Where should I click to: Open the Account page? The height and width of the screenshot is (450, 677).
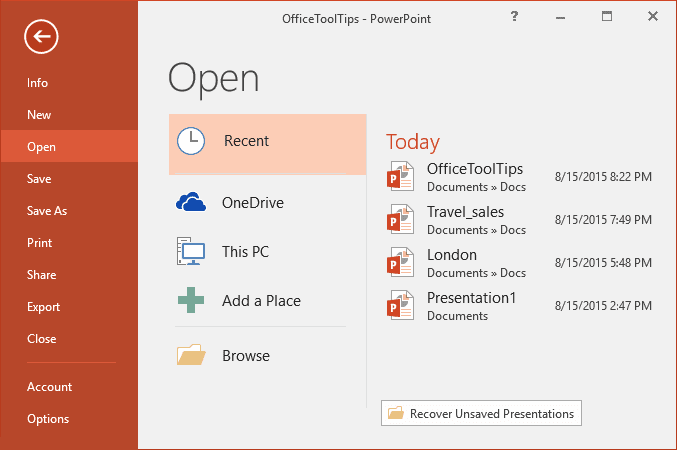(69, 387)
